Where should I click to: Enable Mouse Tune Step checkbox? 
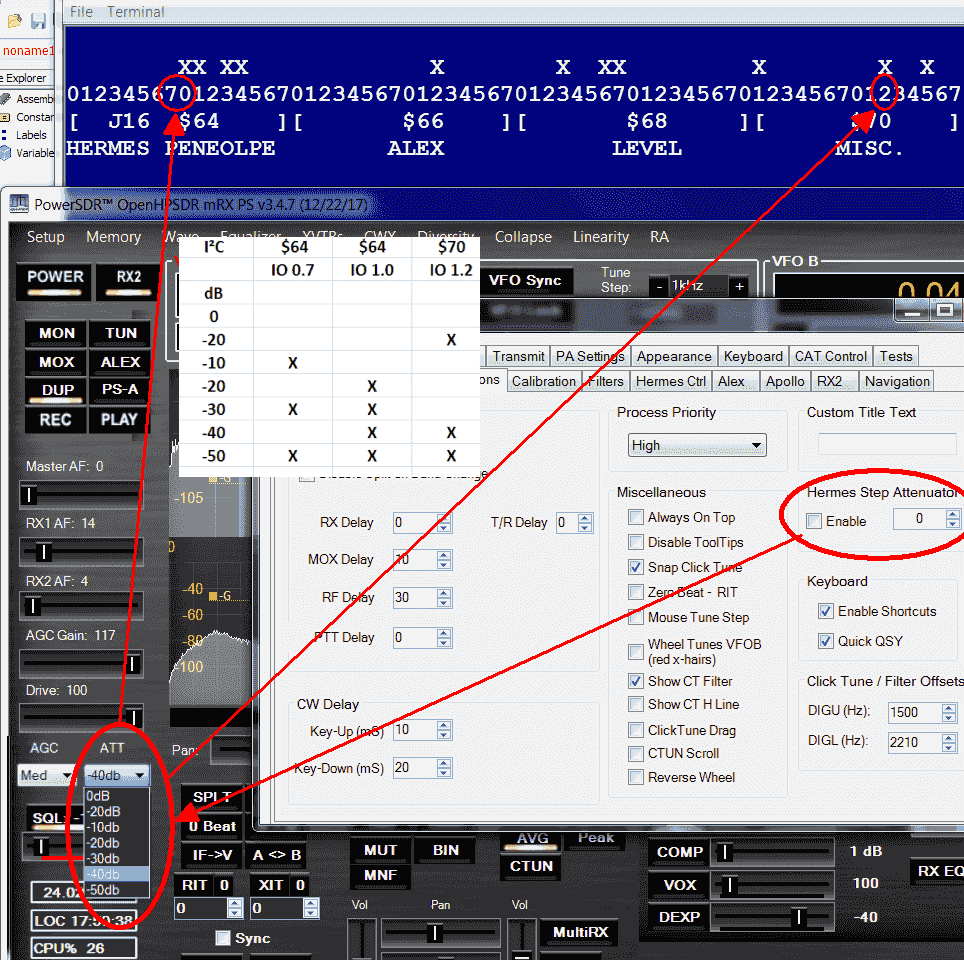[636, 617]
